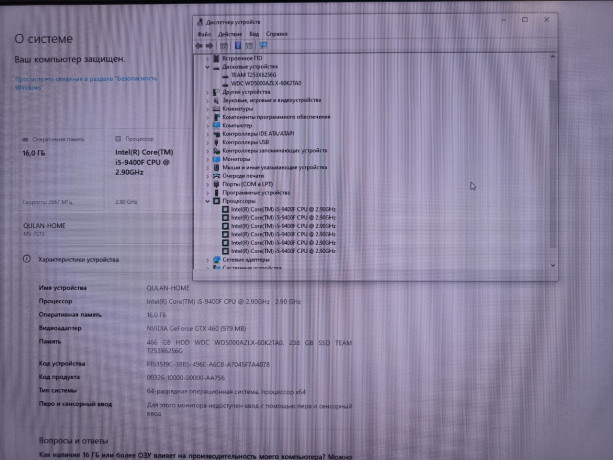Select the Процессор Intel Core i5-9400F card

click(150, 170)
